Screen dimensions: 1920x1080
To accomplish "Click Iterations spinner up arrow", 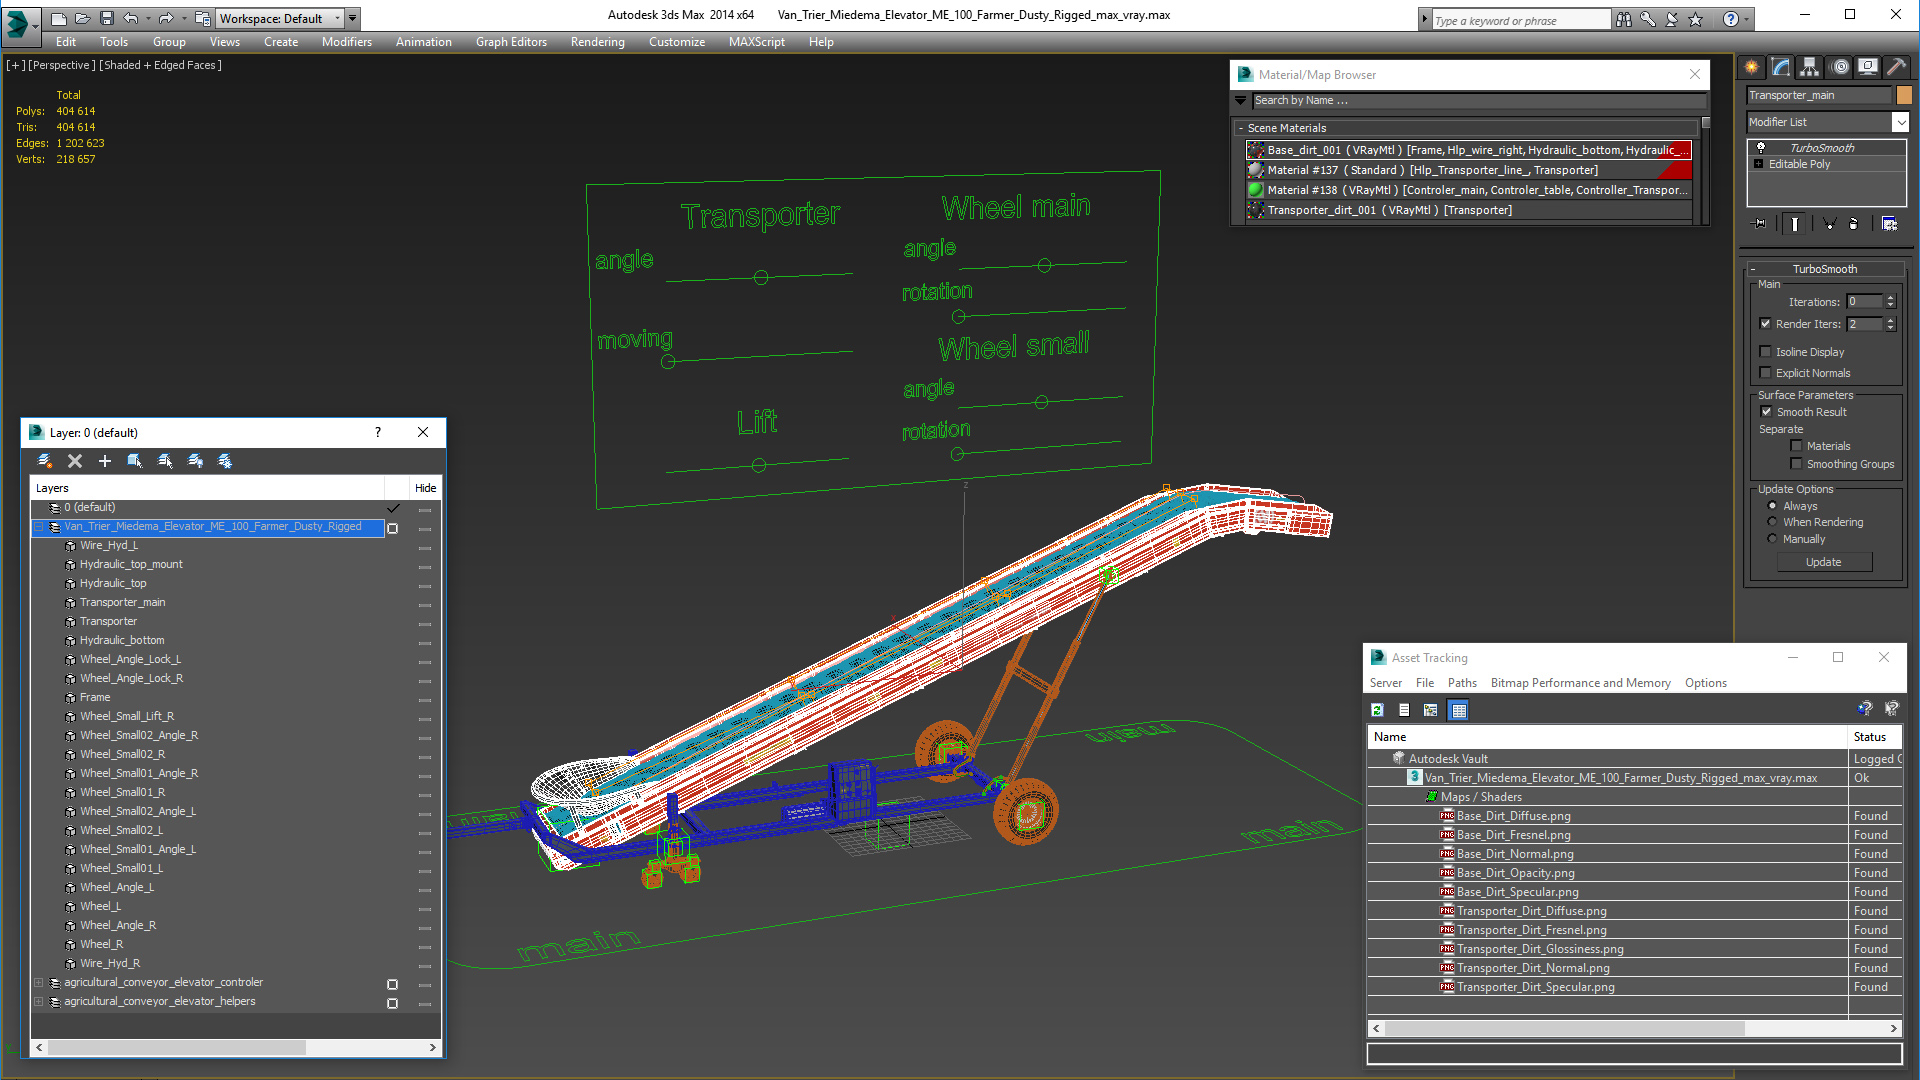I will pos(1890,298).
